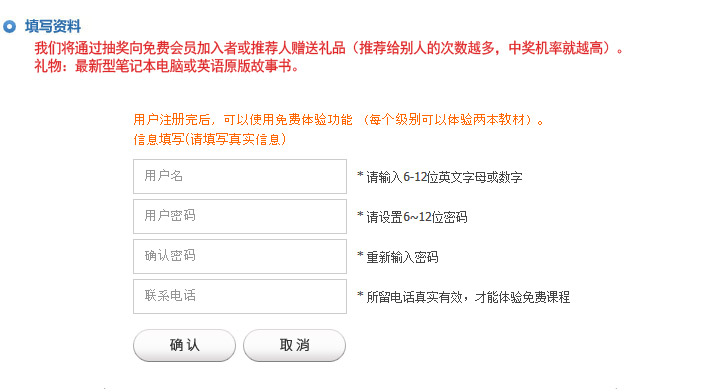Screen dimensions: 717x392
Task: Focus the 用户密码 password field
Action: click(x=240, y=216)
